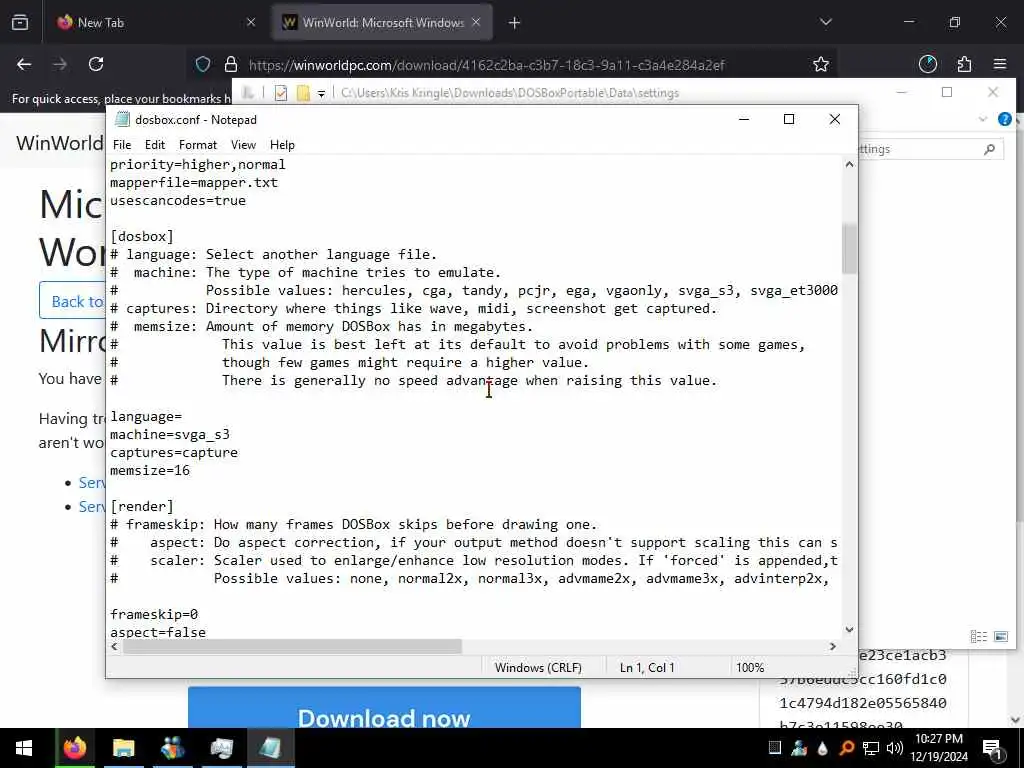This screenshot has height=768, width=1024.
Task: Click the 100% zoom status entry
Action: [750, 667]
